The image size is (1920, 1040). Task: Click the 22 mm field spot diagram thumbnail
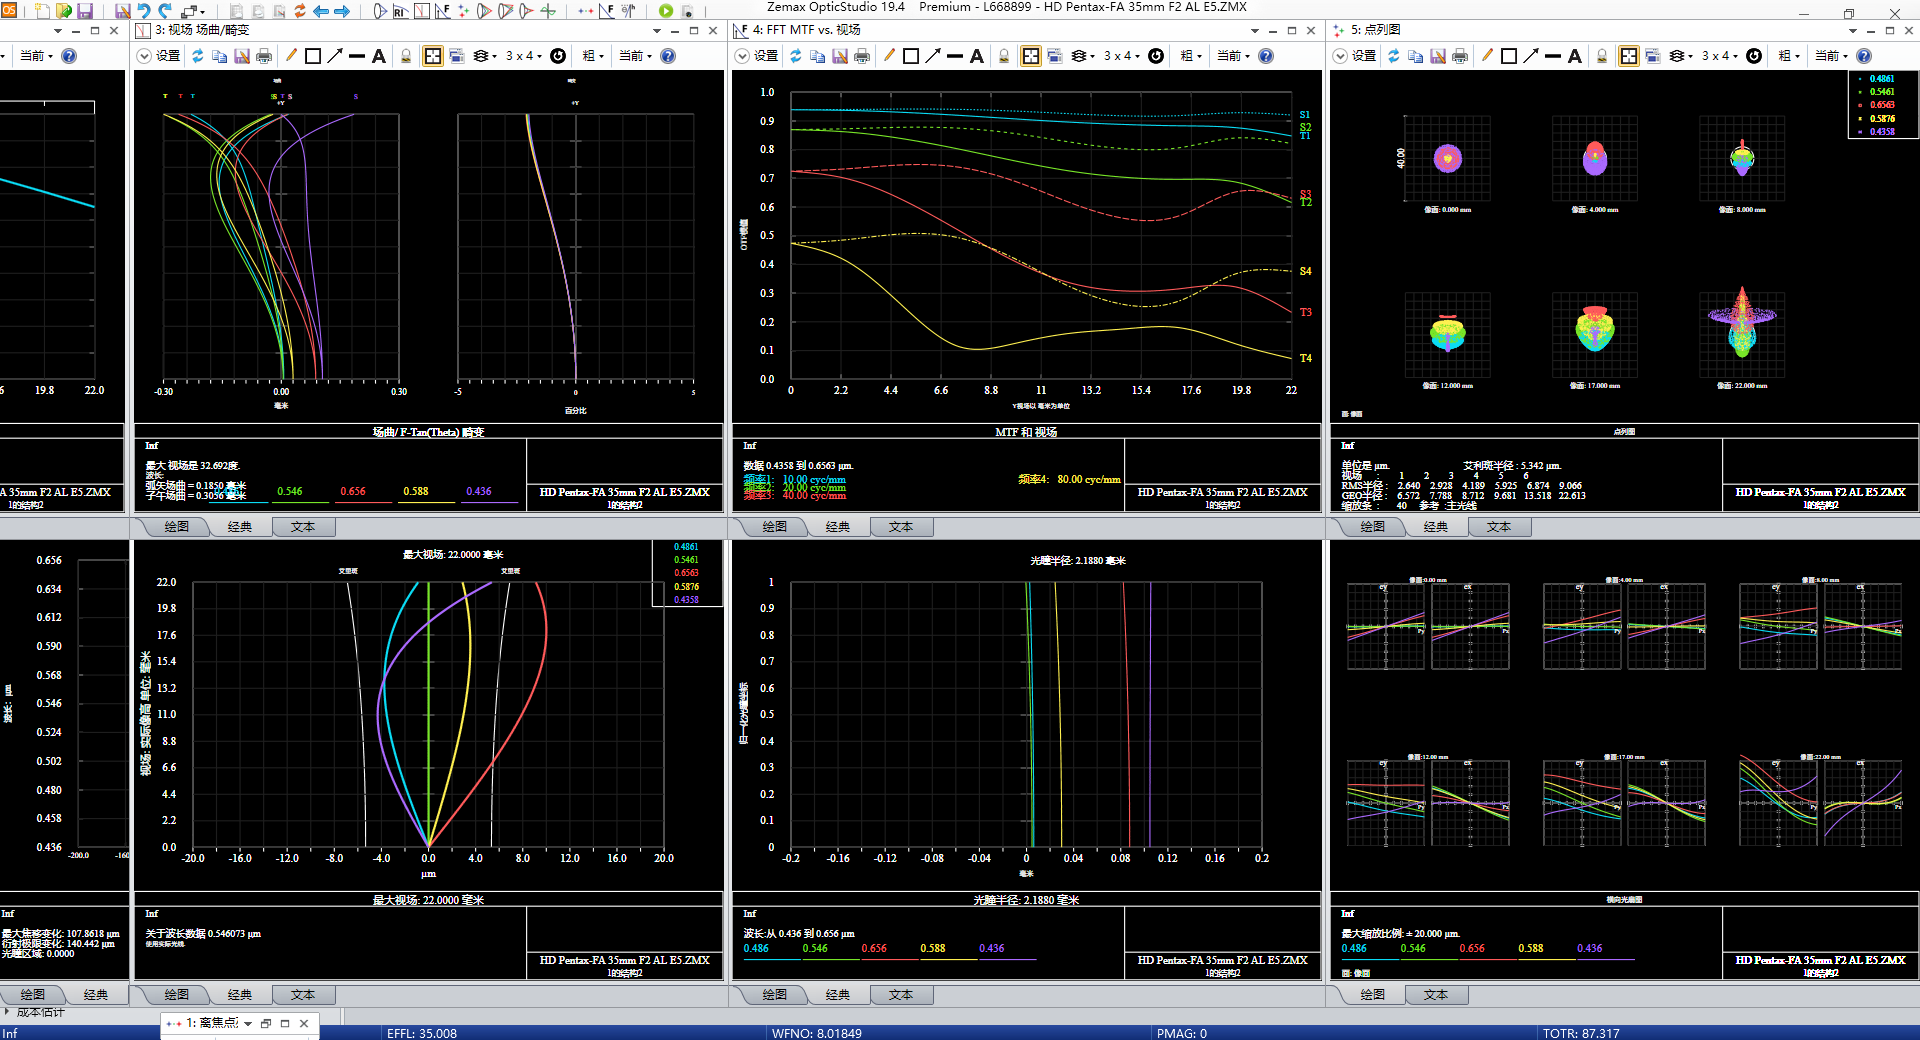pyautogui.click(x=1742, y=333)
